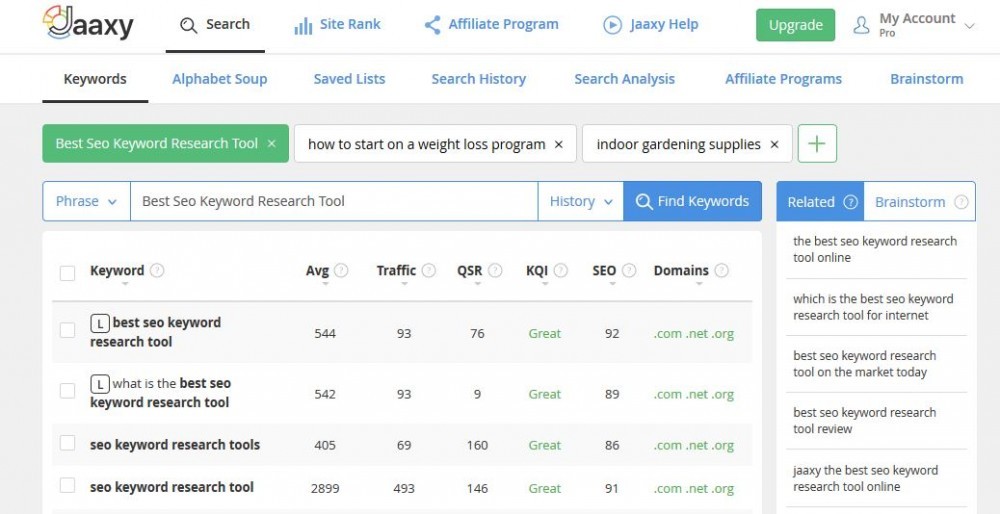This screenshot has width=1000, height=514.
Task: Sort by KQI column arrow
Action: pyautogui.click(x=545, y=284)
